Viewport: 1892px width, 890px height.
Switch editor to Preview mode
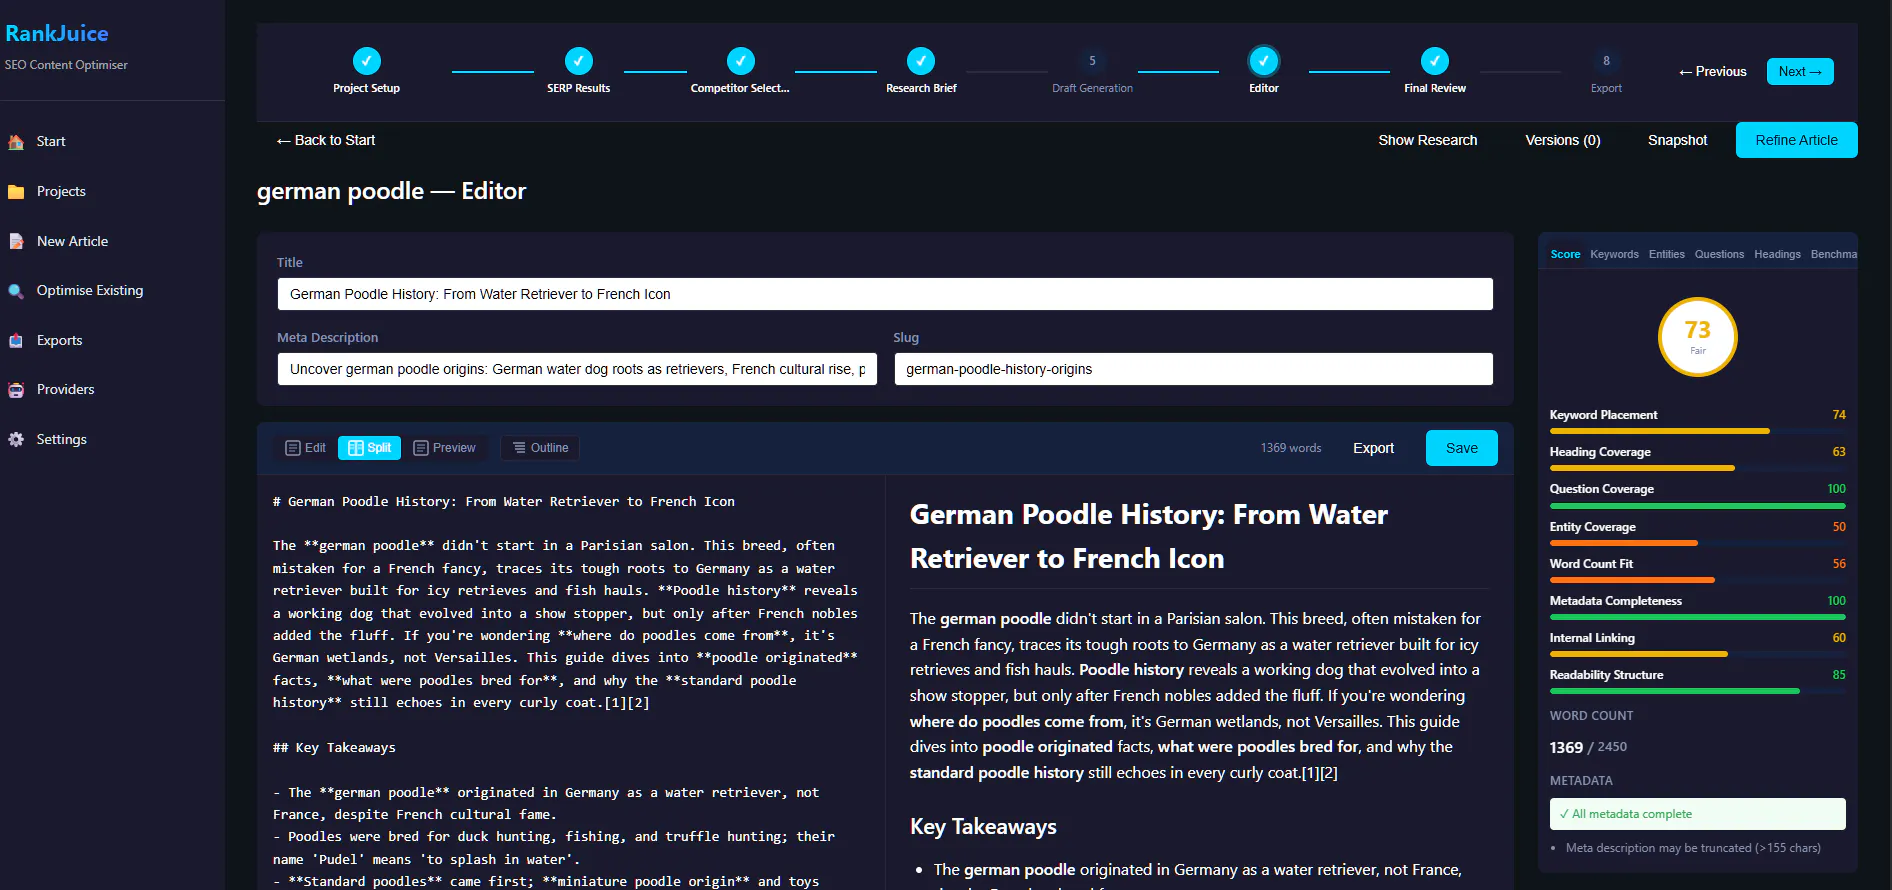point(445,448)
